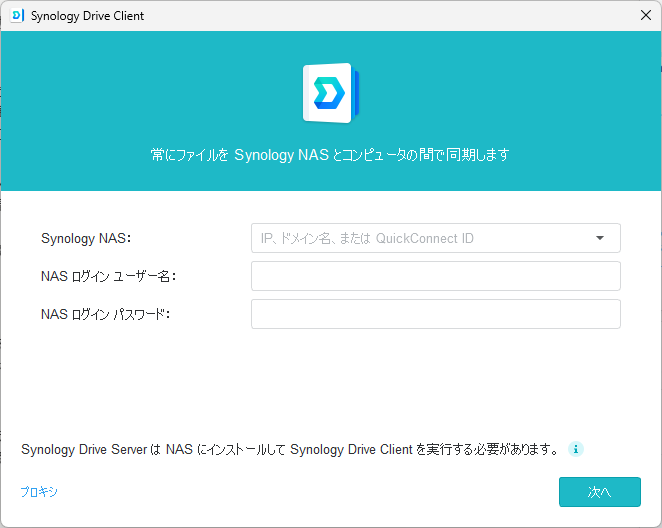Viewport: 662px width, 528px height.
Task: Open the プロキシ proxy settings link
Action: tap(39, 492)
